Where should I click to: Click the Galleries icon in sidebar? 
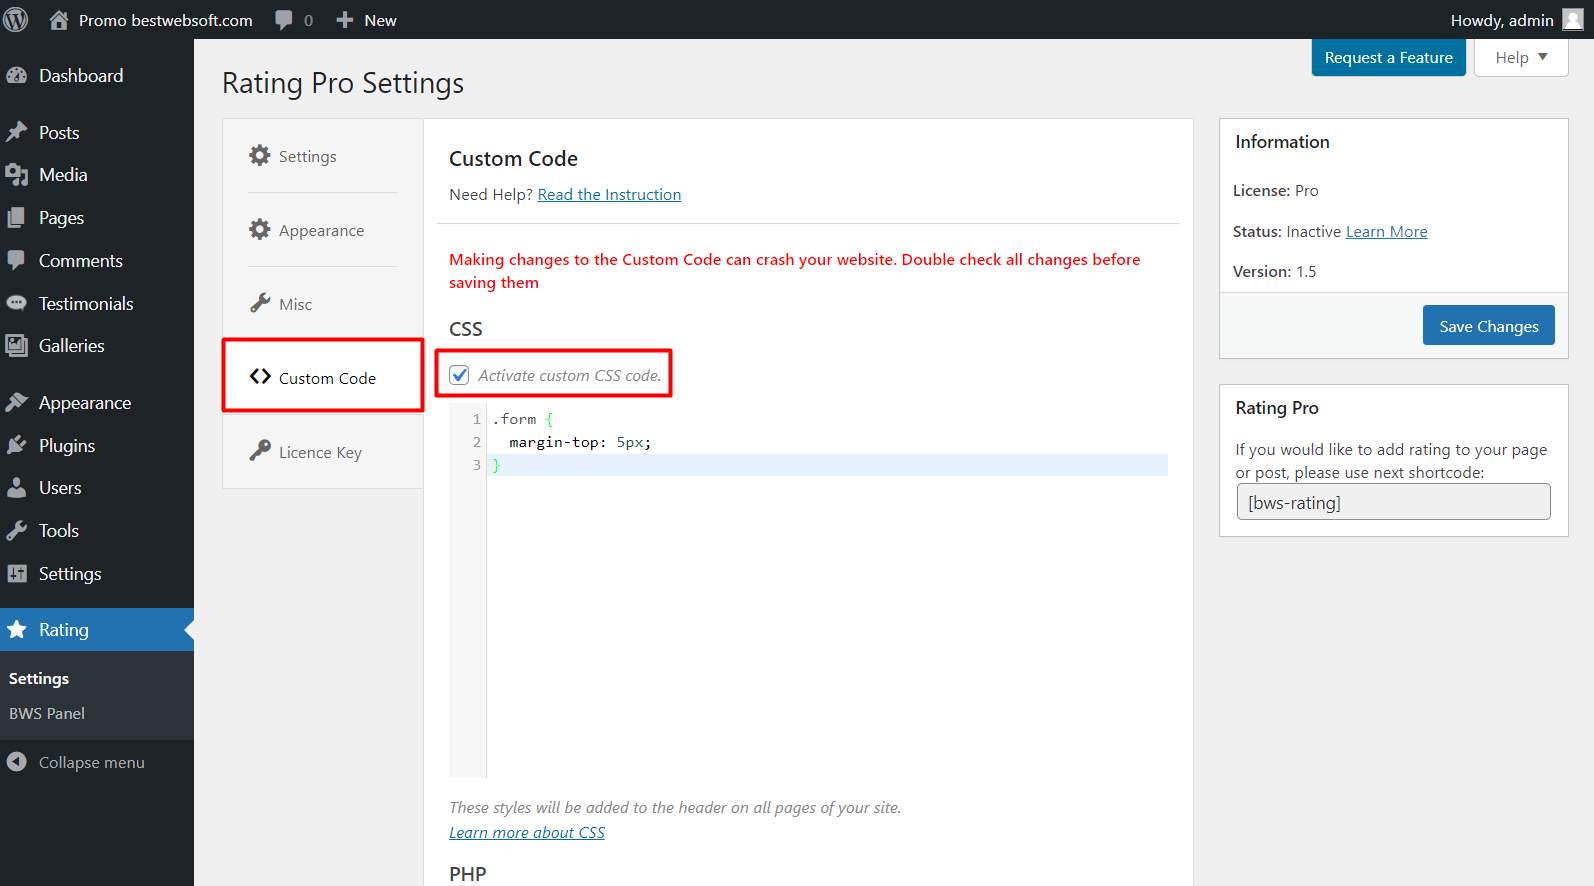coord(17,346)
